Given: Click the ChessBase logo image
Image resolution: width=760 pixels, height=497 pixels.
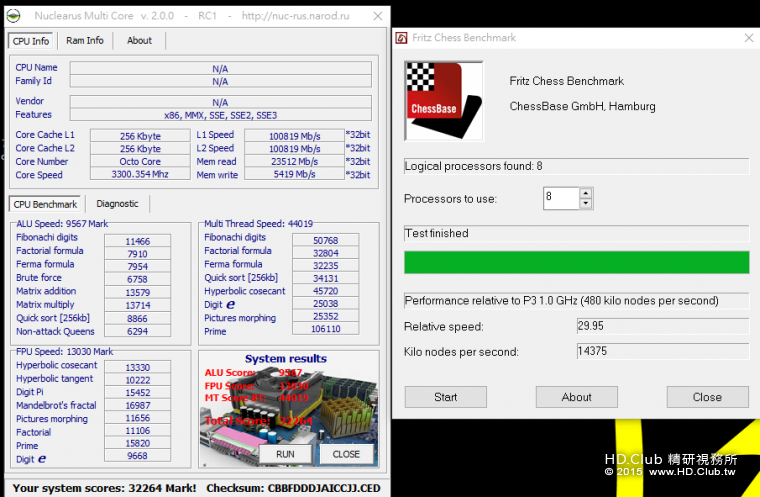Looking at the screenshot, I should tap(443, 101).
